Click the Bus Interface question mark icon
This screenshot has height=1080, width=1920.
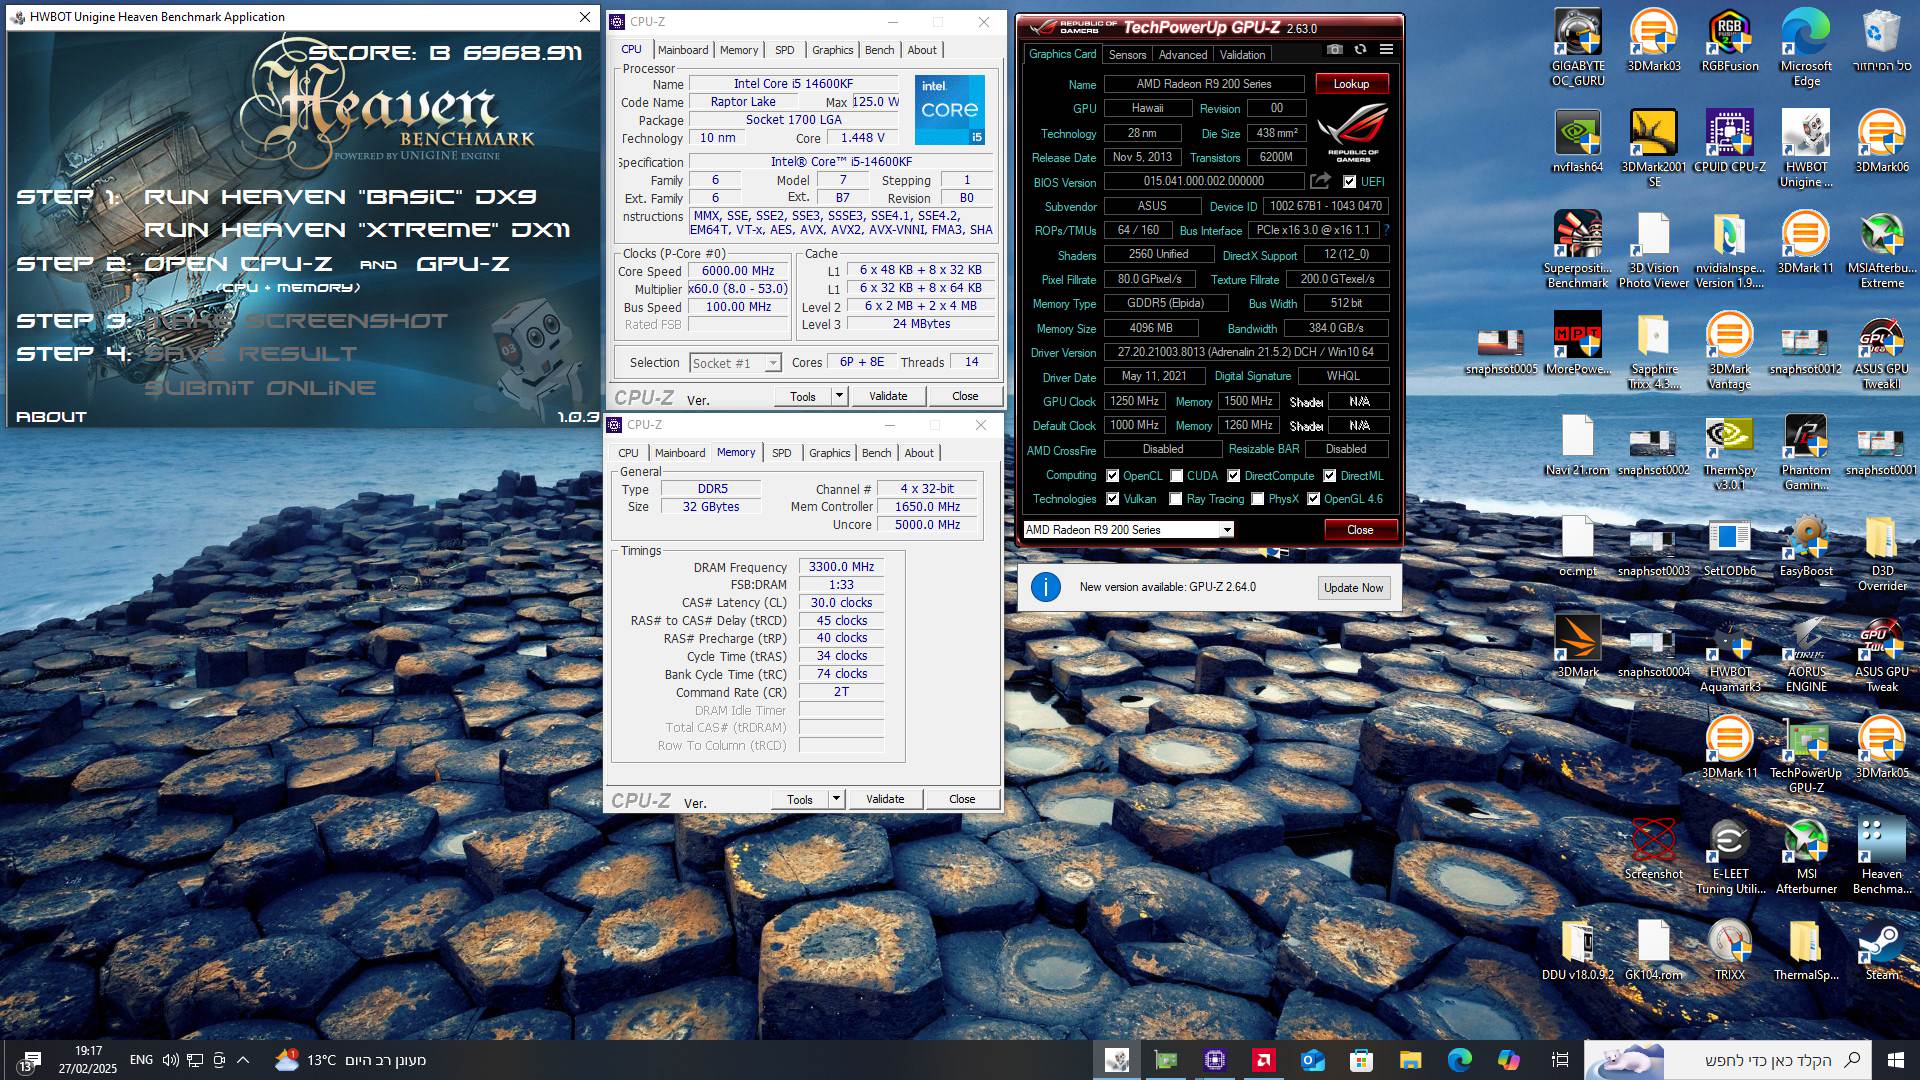coord(1387,230)
